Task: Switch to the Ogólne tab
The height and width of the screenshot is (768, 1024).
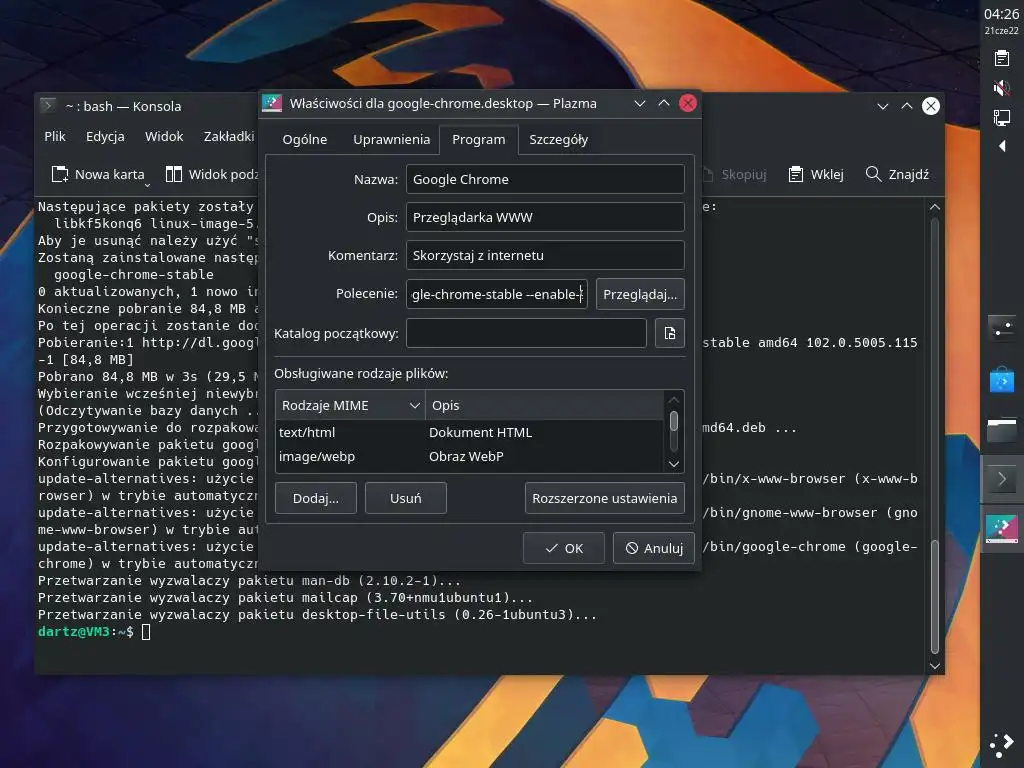Action: pyautogui.click(x=304, y=140)
